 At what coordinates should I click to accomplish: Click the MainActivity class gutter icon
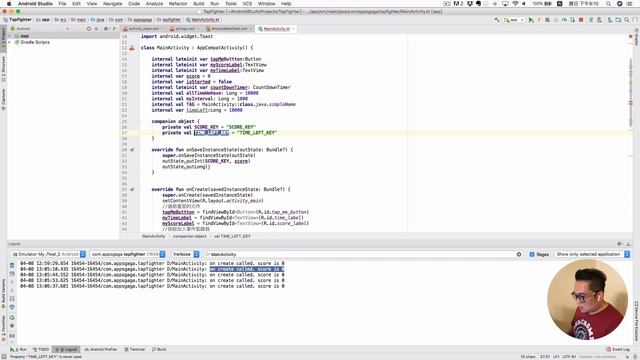[132, 48]
